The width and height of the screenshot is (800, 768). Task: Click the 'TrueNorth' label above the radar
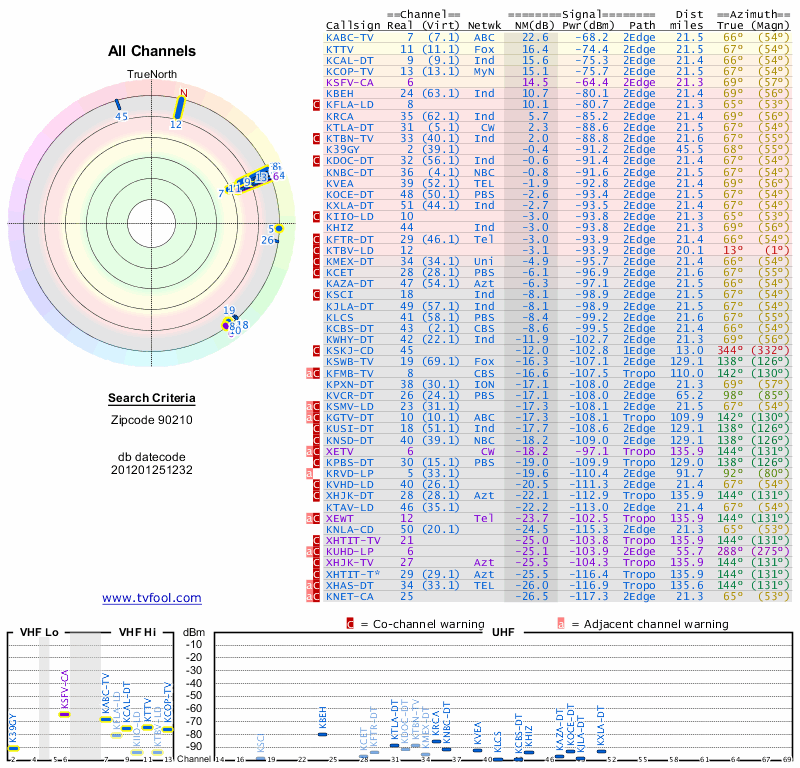[152, 74]
